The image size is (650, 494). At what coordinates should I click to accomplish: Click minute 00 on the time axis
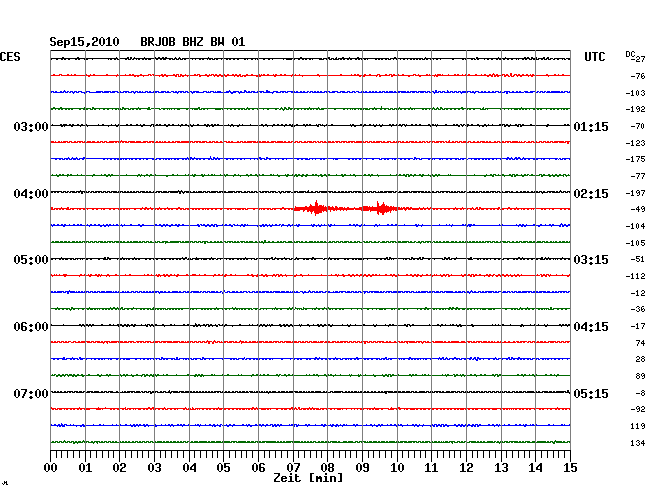coord(50,468)
